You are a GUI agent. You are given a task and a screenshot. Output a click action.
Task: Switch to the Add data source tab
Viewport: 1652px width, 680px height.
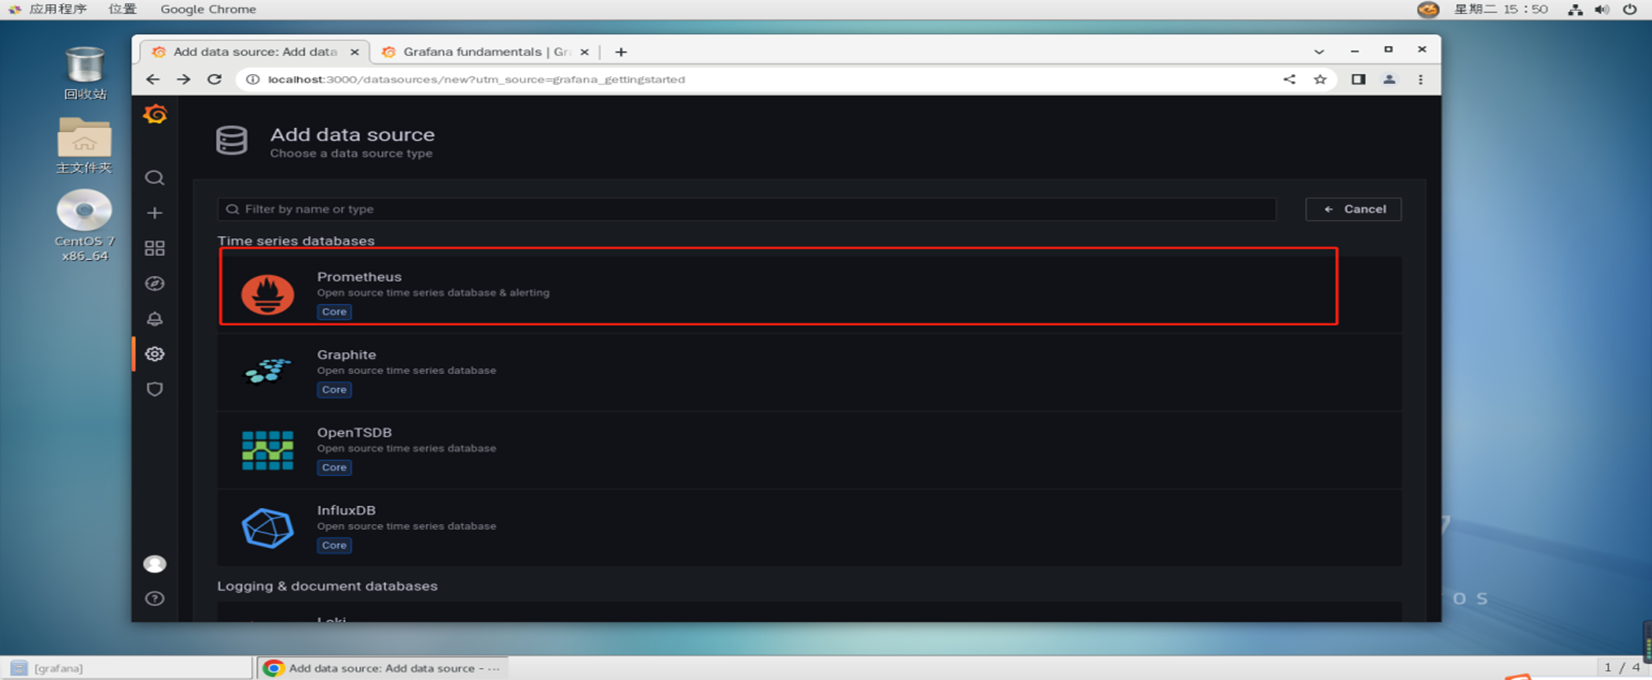pos(255,51)
